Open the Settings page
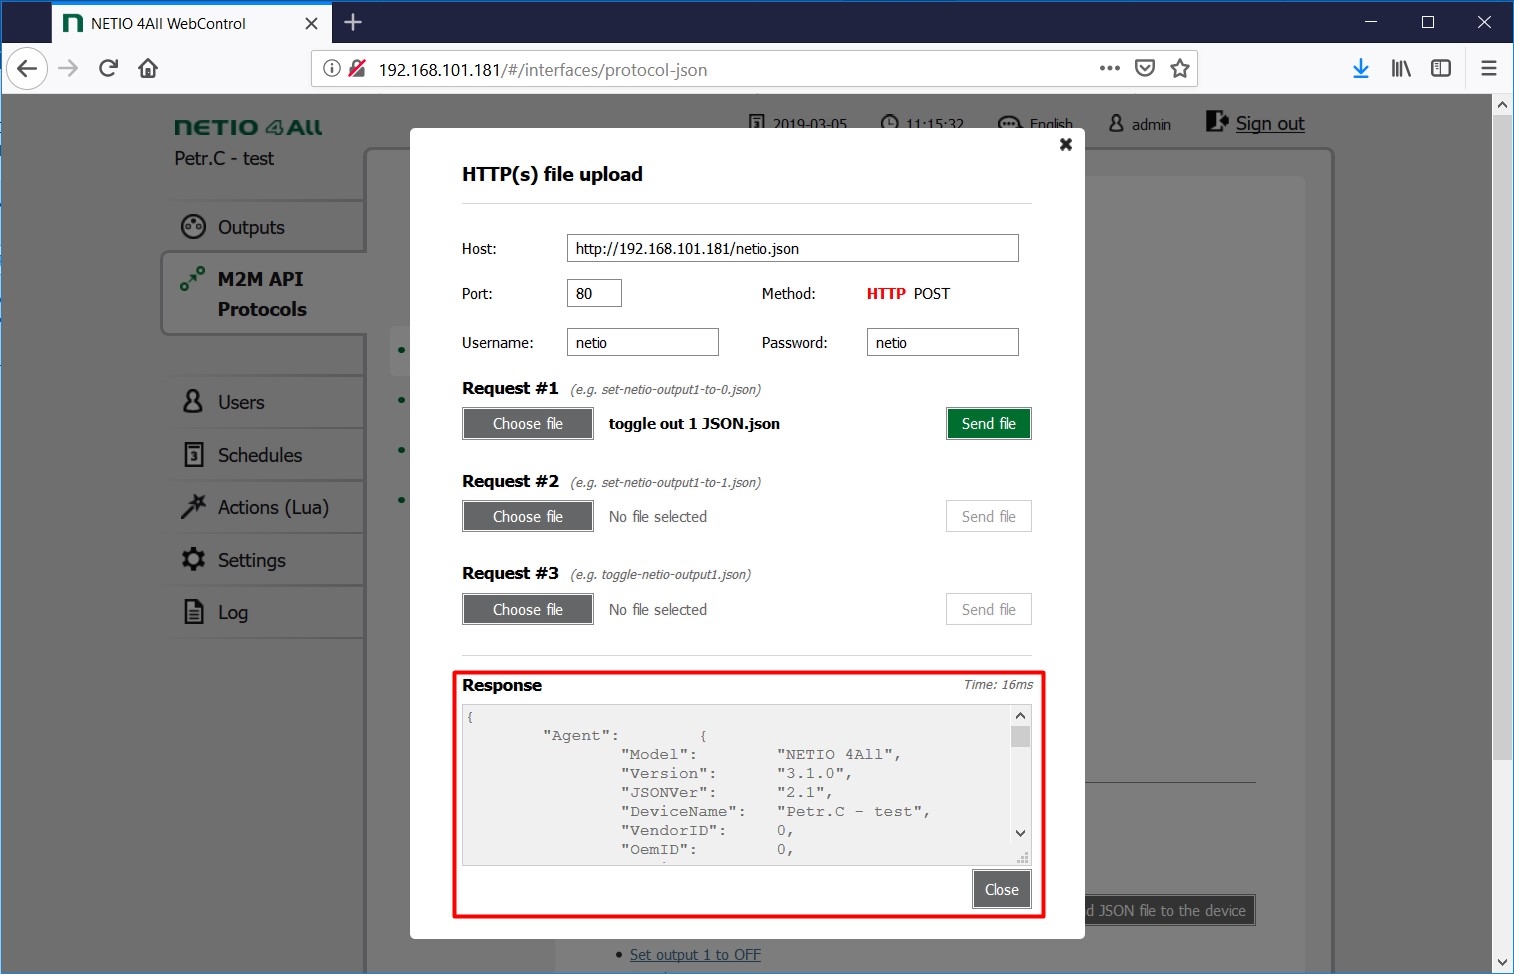Screen dimensions: 1514x974 (x=252, y=560)
